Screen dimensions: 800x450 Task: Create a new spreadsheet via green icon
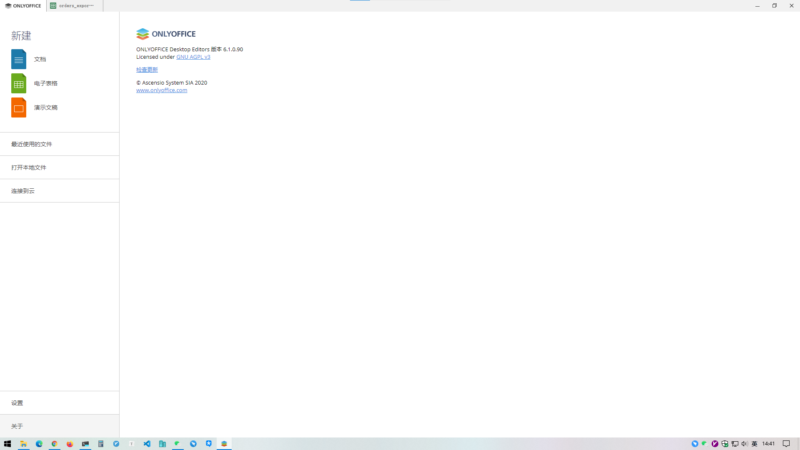[19, 83]
